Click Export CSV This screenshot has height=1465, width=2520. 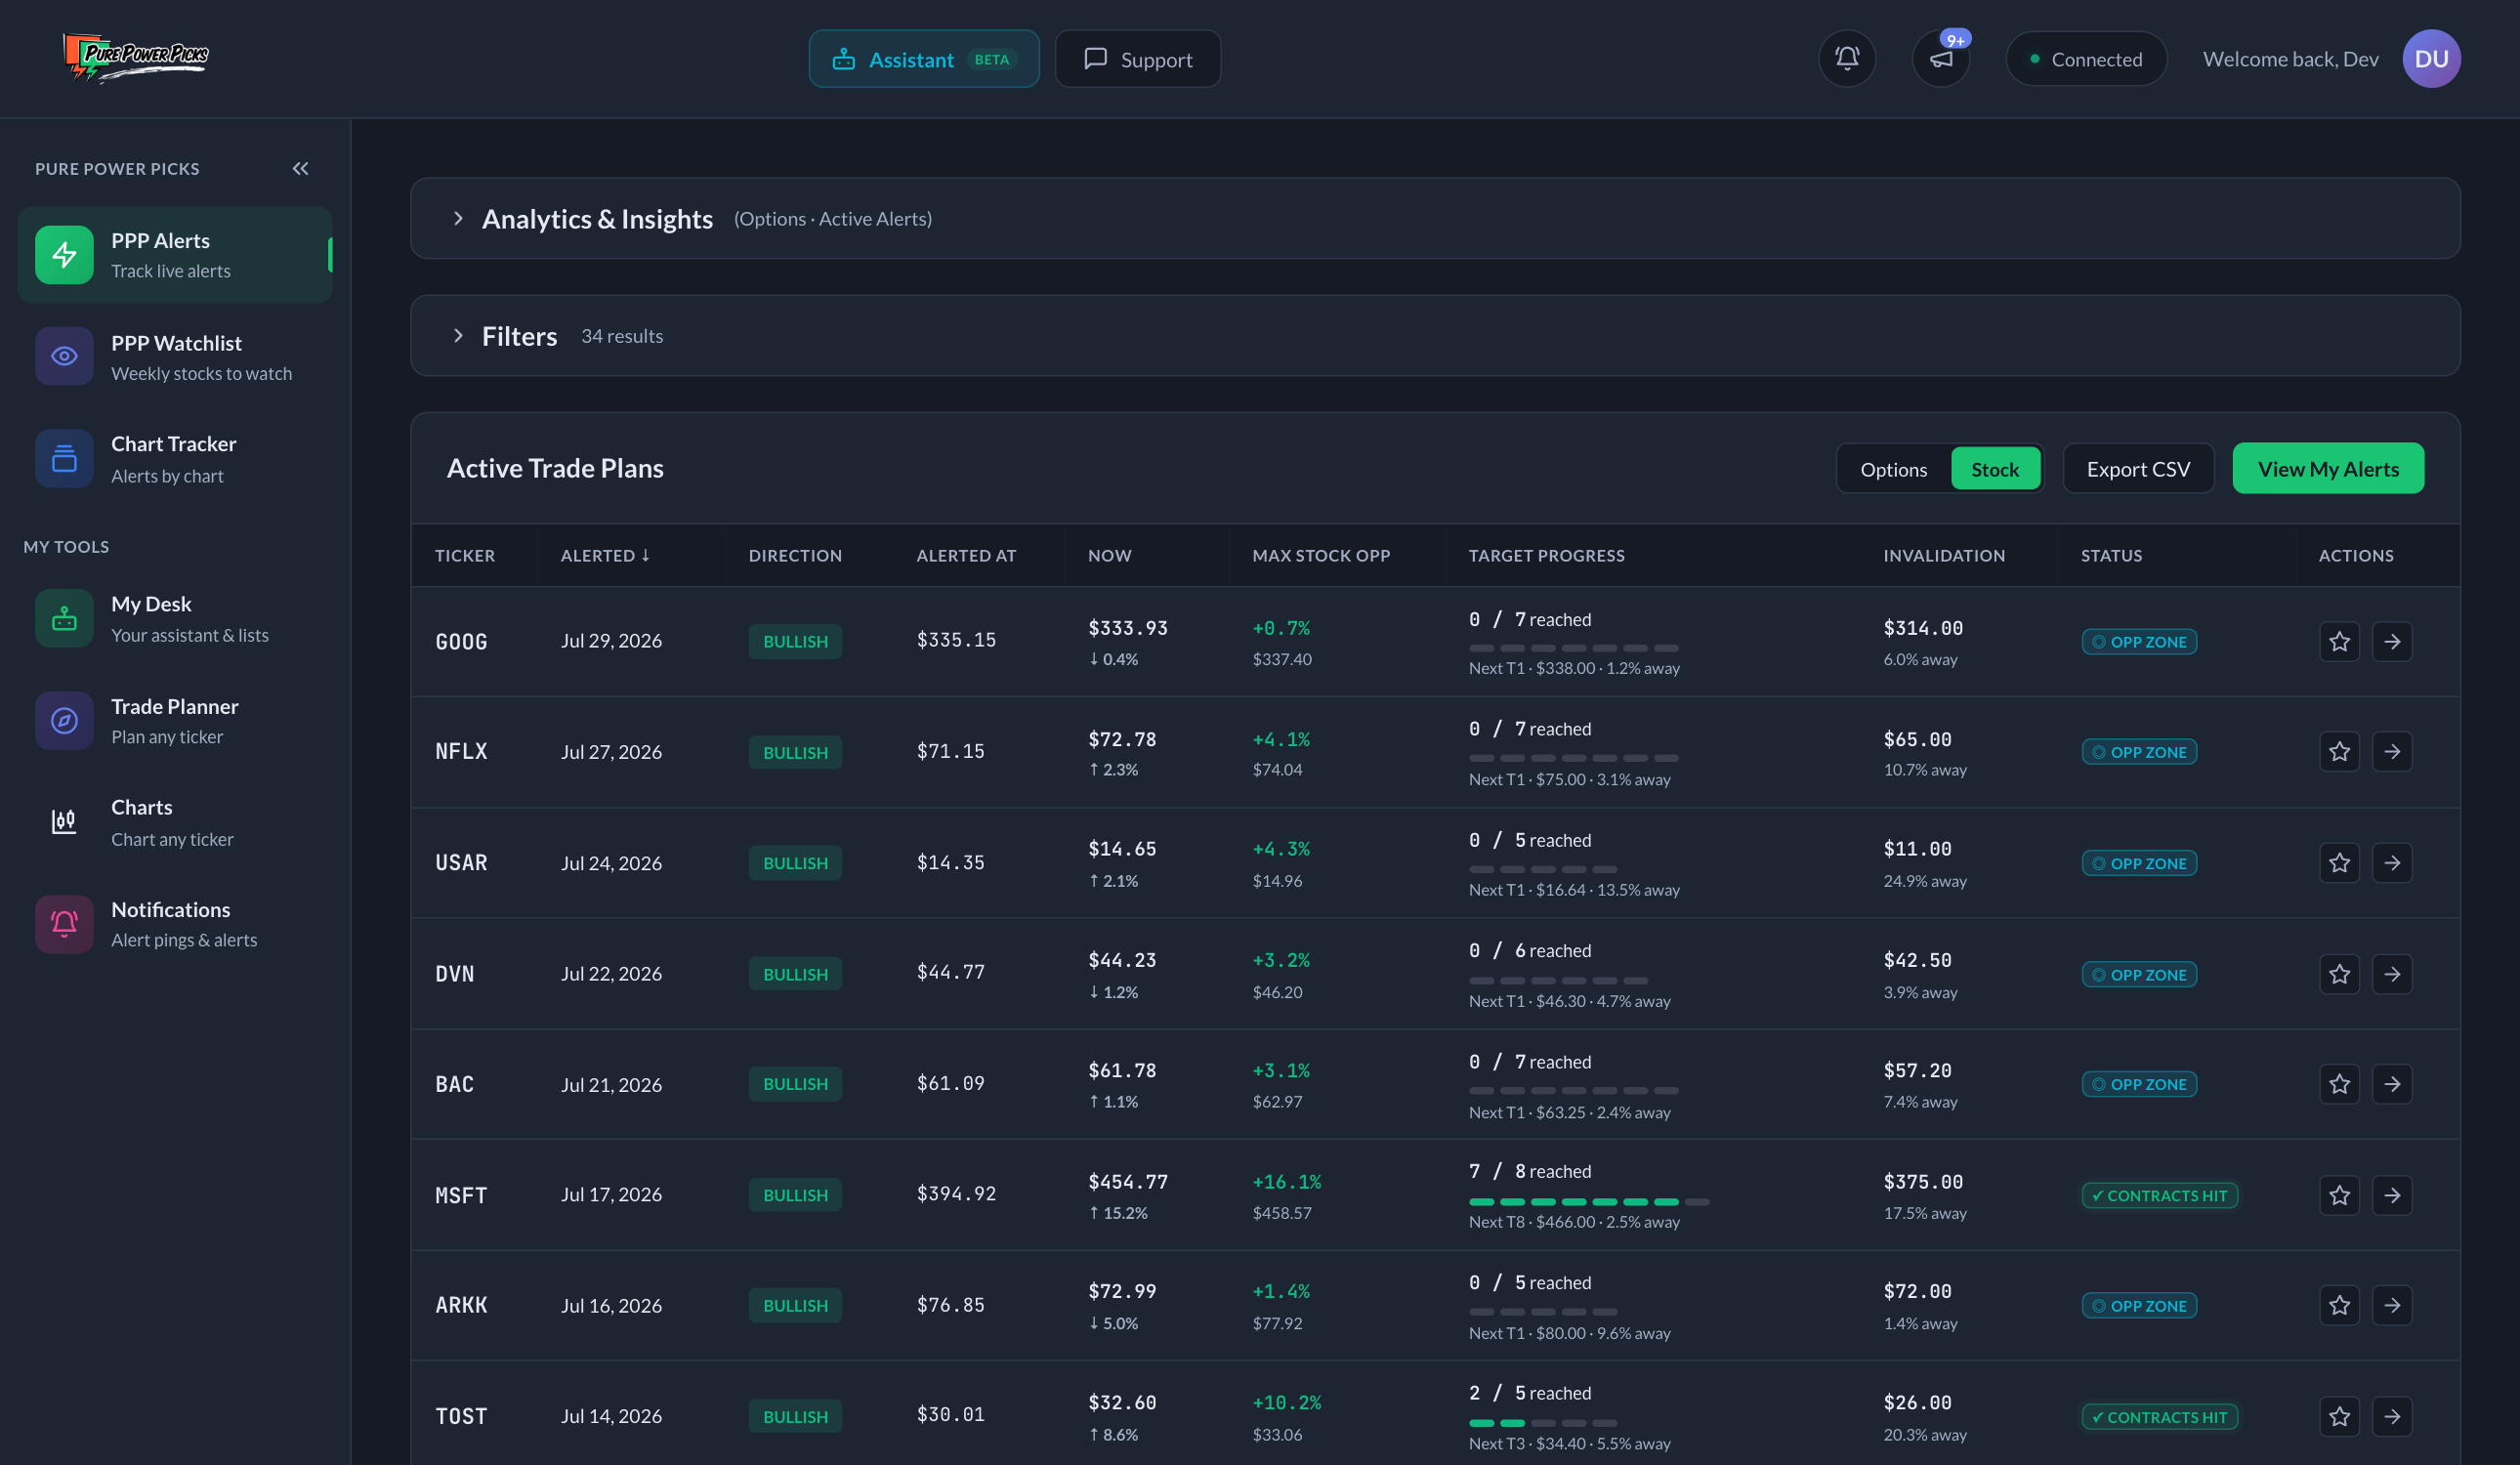pyautogui.click(x=2138, y=469)
